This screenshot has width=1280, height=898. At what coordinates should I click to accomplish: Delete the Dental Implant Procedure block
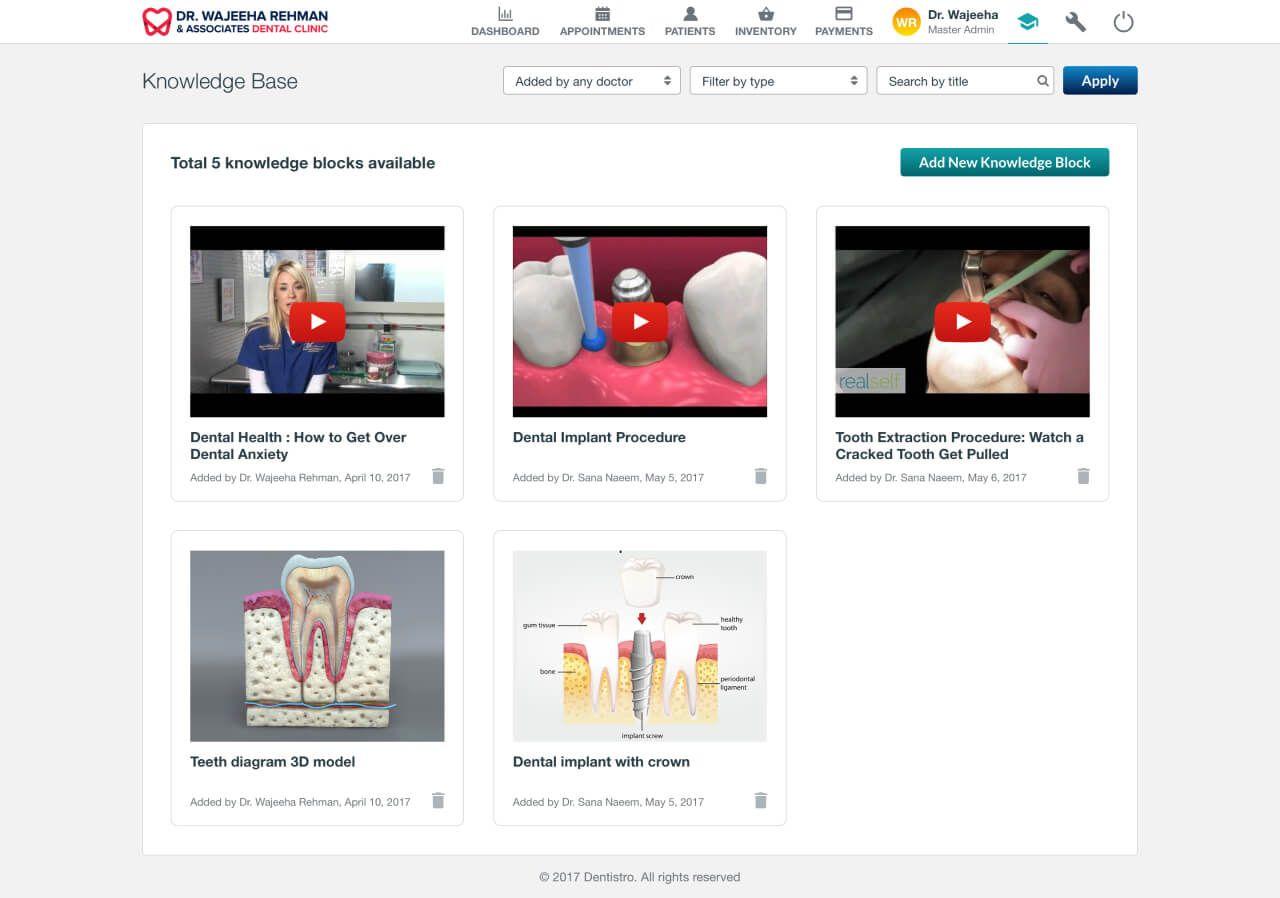point(761,476)
